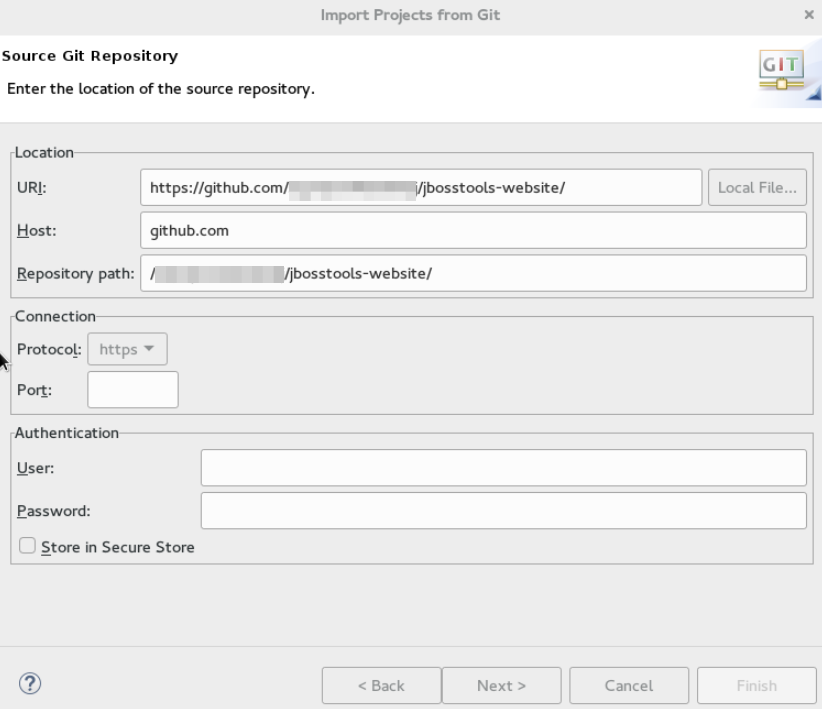Enable Store in Secure Store checkbox
Image resolution: width=822 pixels, height=709 pixels.
tap(27, 546)
